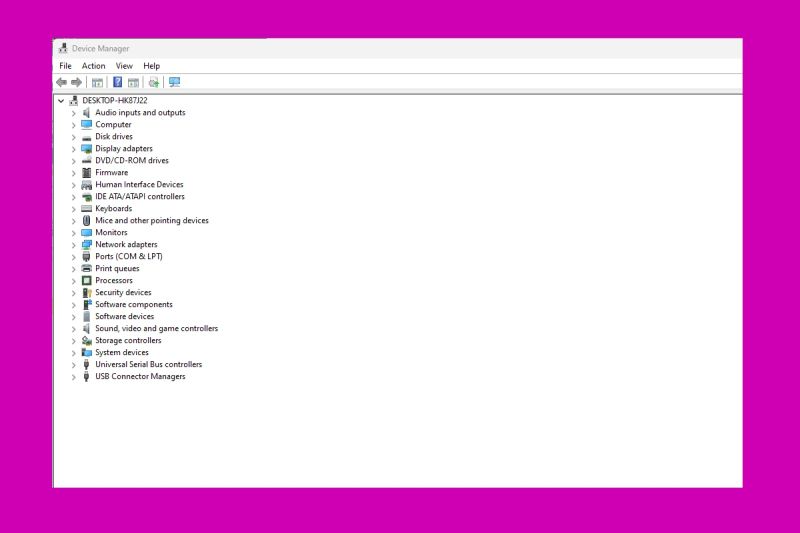Select the Software devices label

click(124, 316)
